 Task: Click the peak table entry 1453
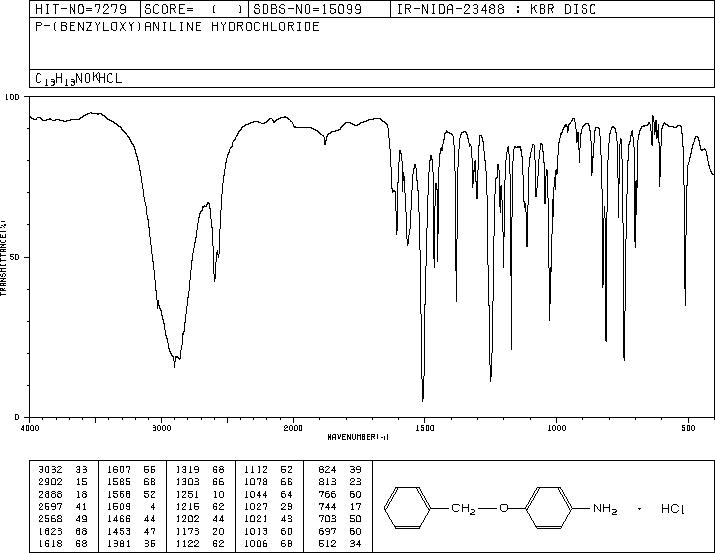119,532
